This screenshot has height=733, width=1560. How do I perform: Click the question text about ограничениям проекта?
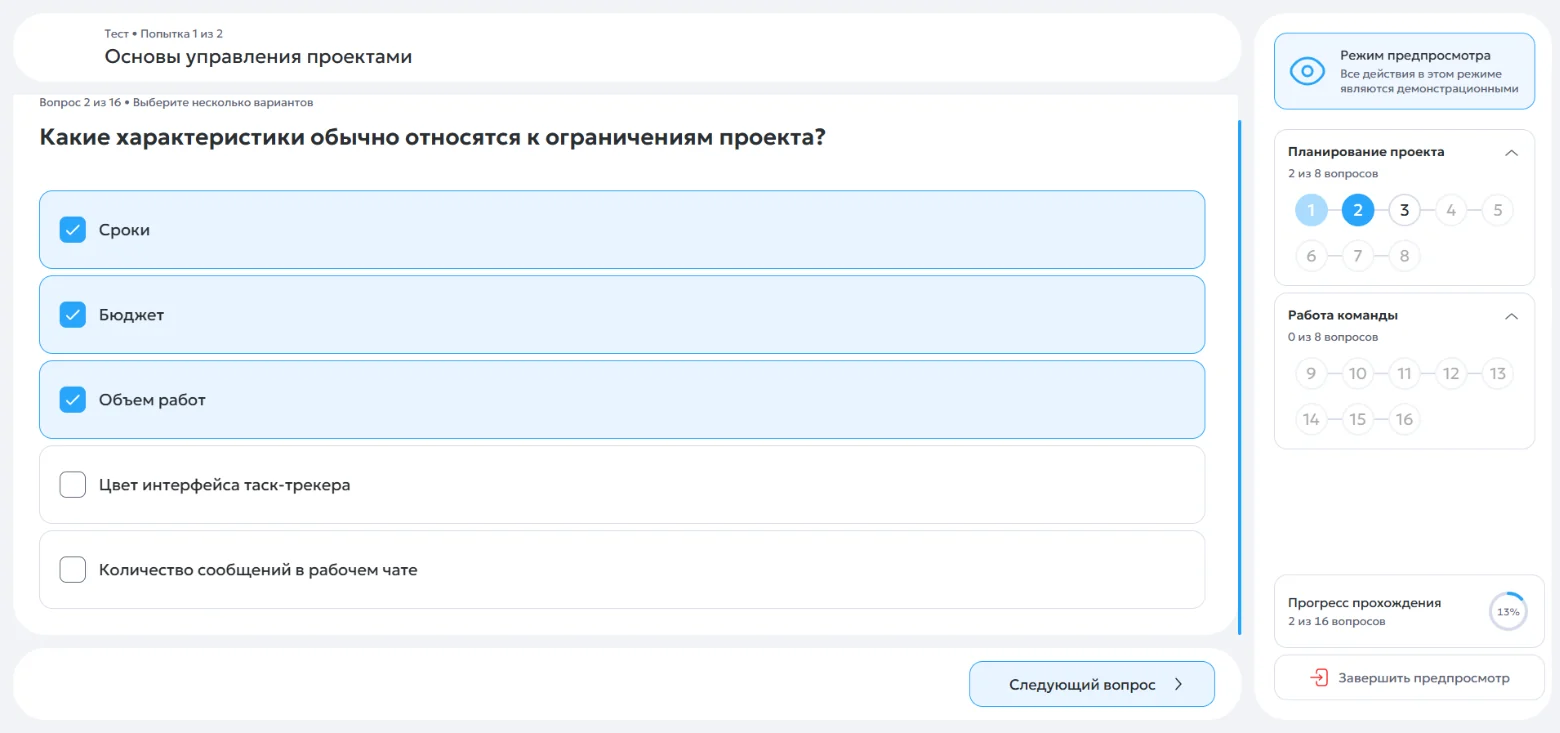(x=432, y=137)
